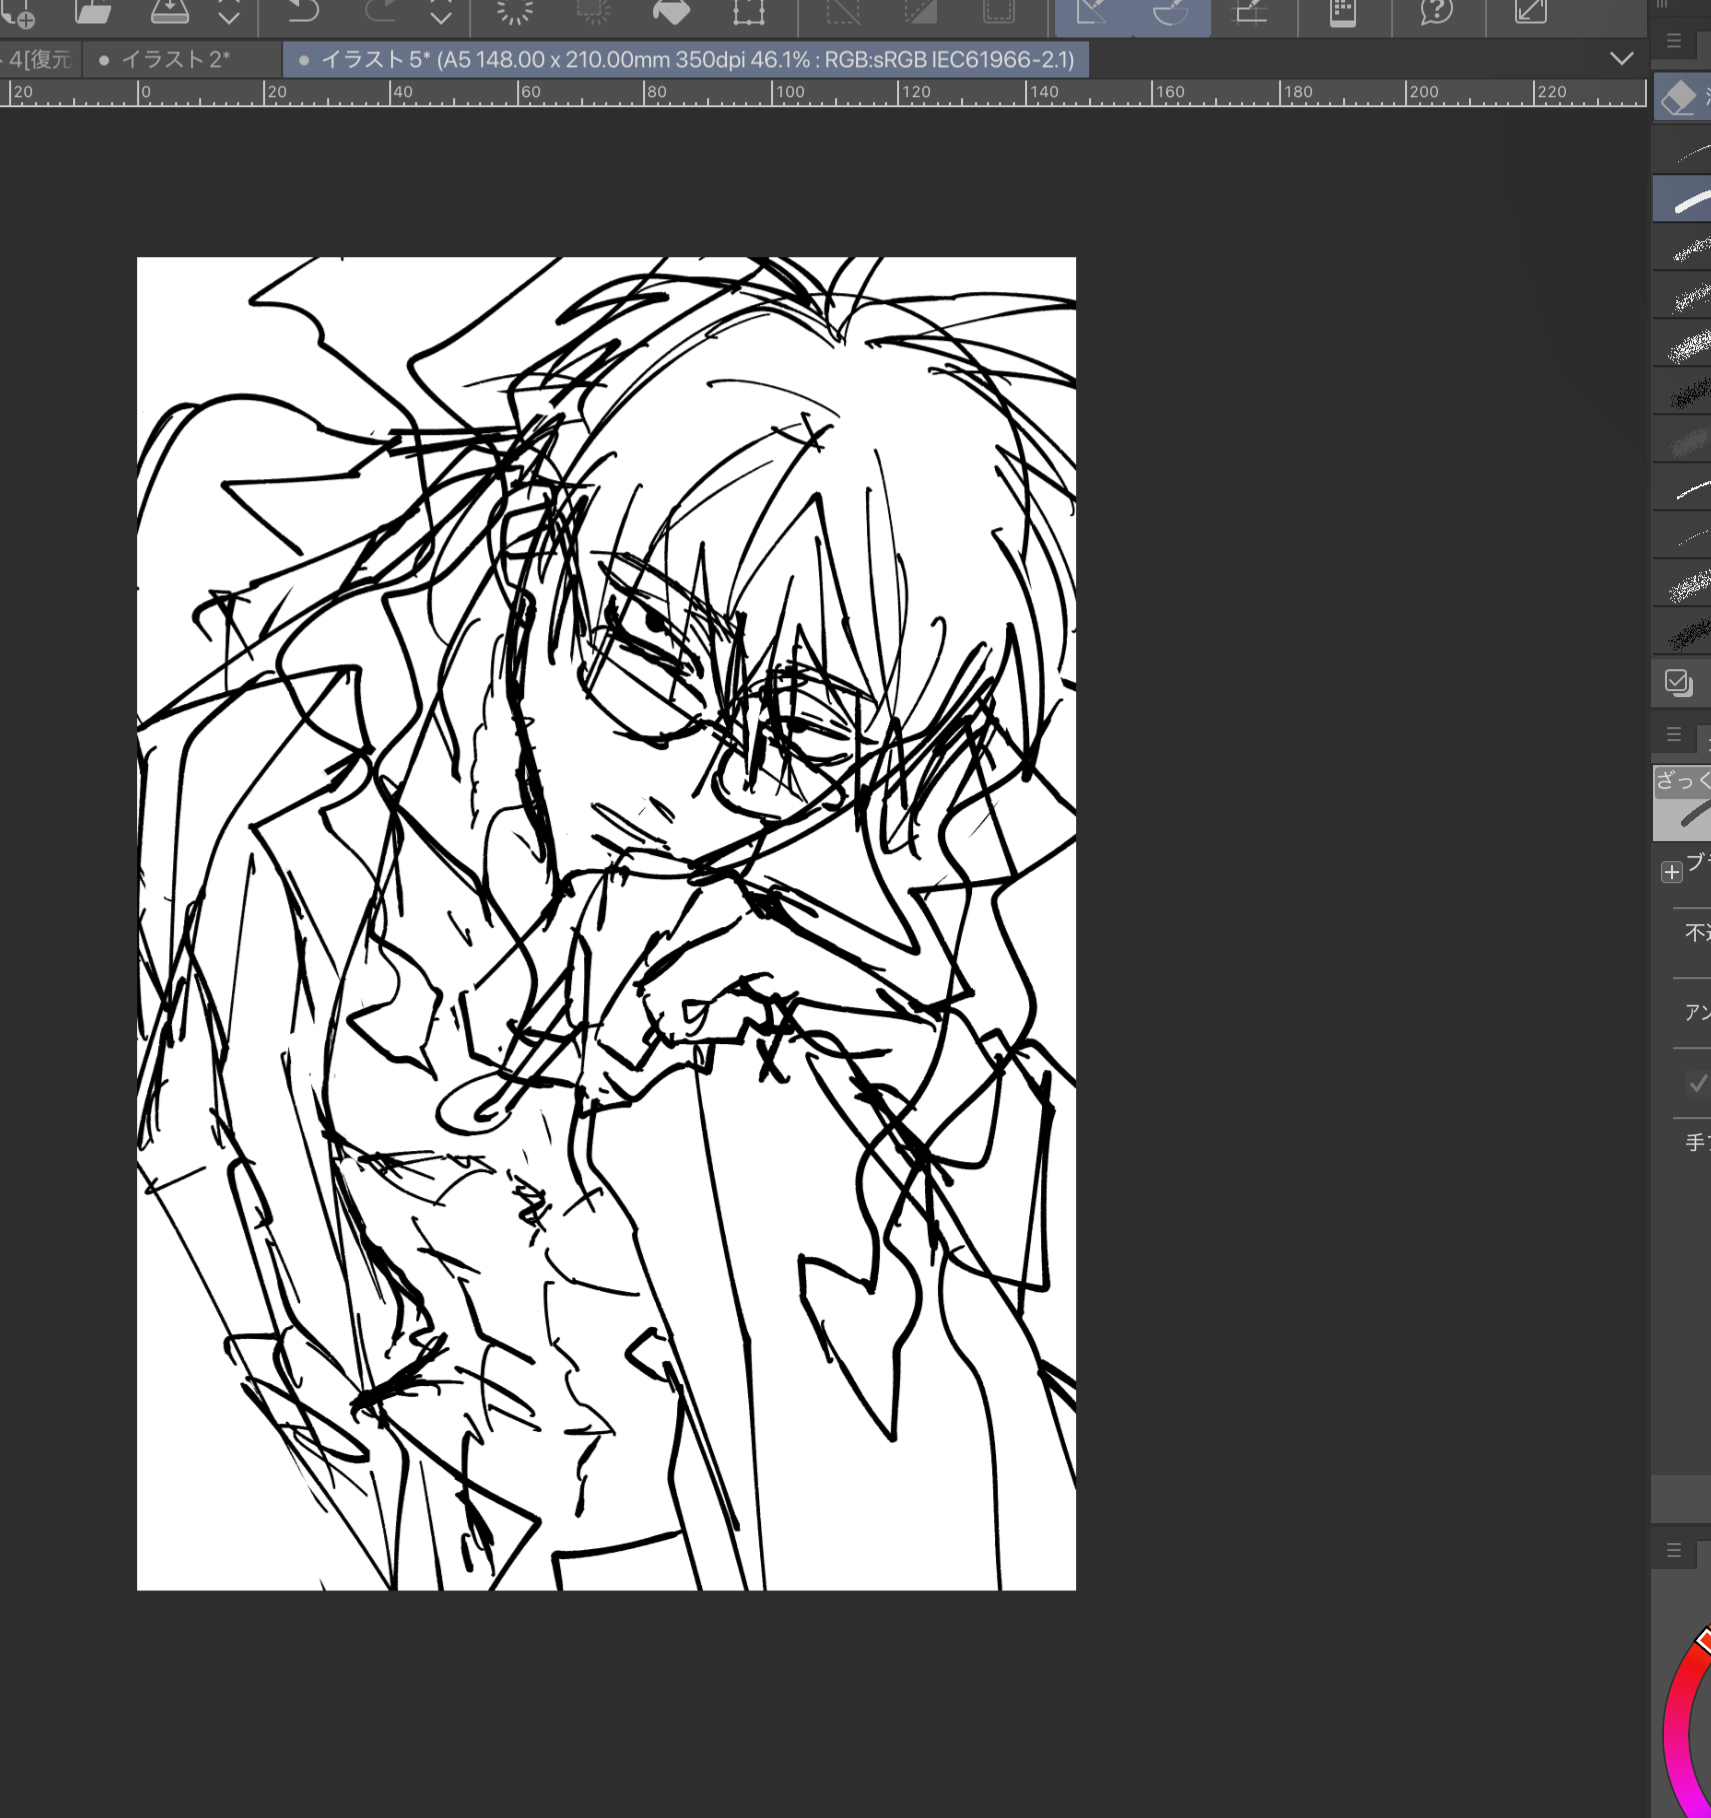This screenshot has height=1818, width=1711.
Task: Toggle the checkbox in the tool property panel
Action: pos(1696,1083)
